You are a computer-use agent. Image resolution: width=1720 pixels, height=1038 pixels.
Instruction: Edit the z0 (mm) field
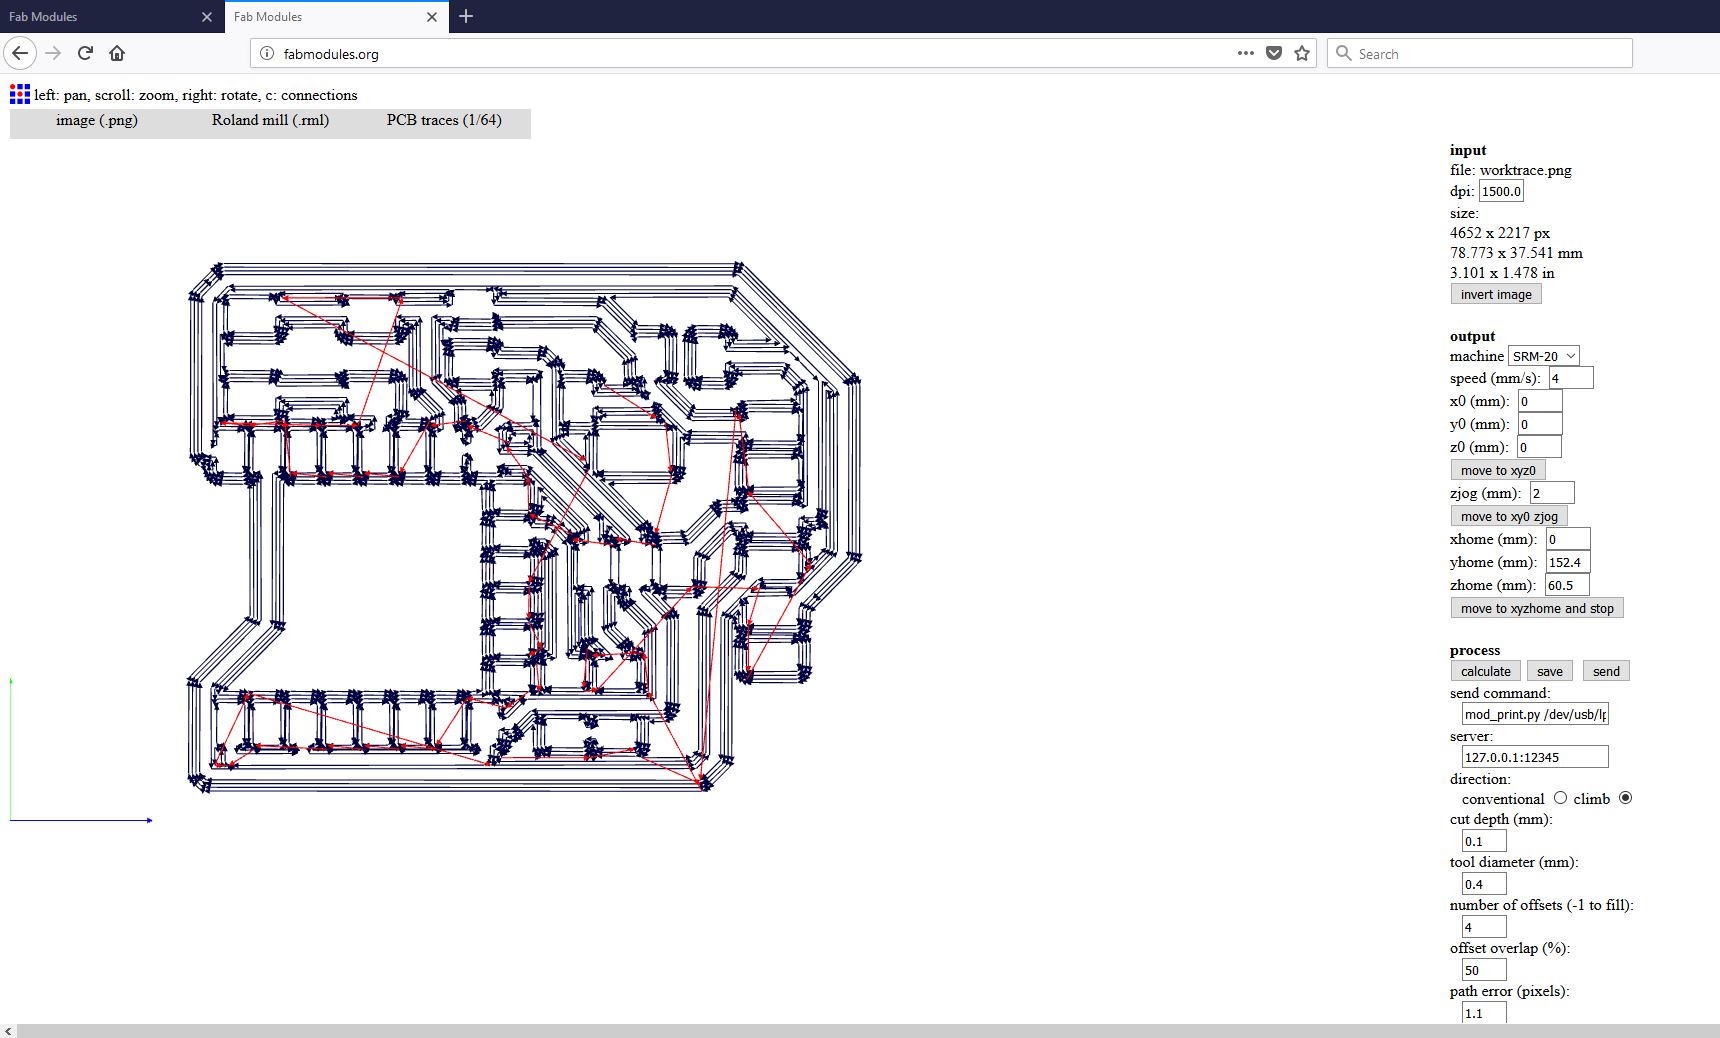(1539, 447)
